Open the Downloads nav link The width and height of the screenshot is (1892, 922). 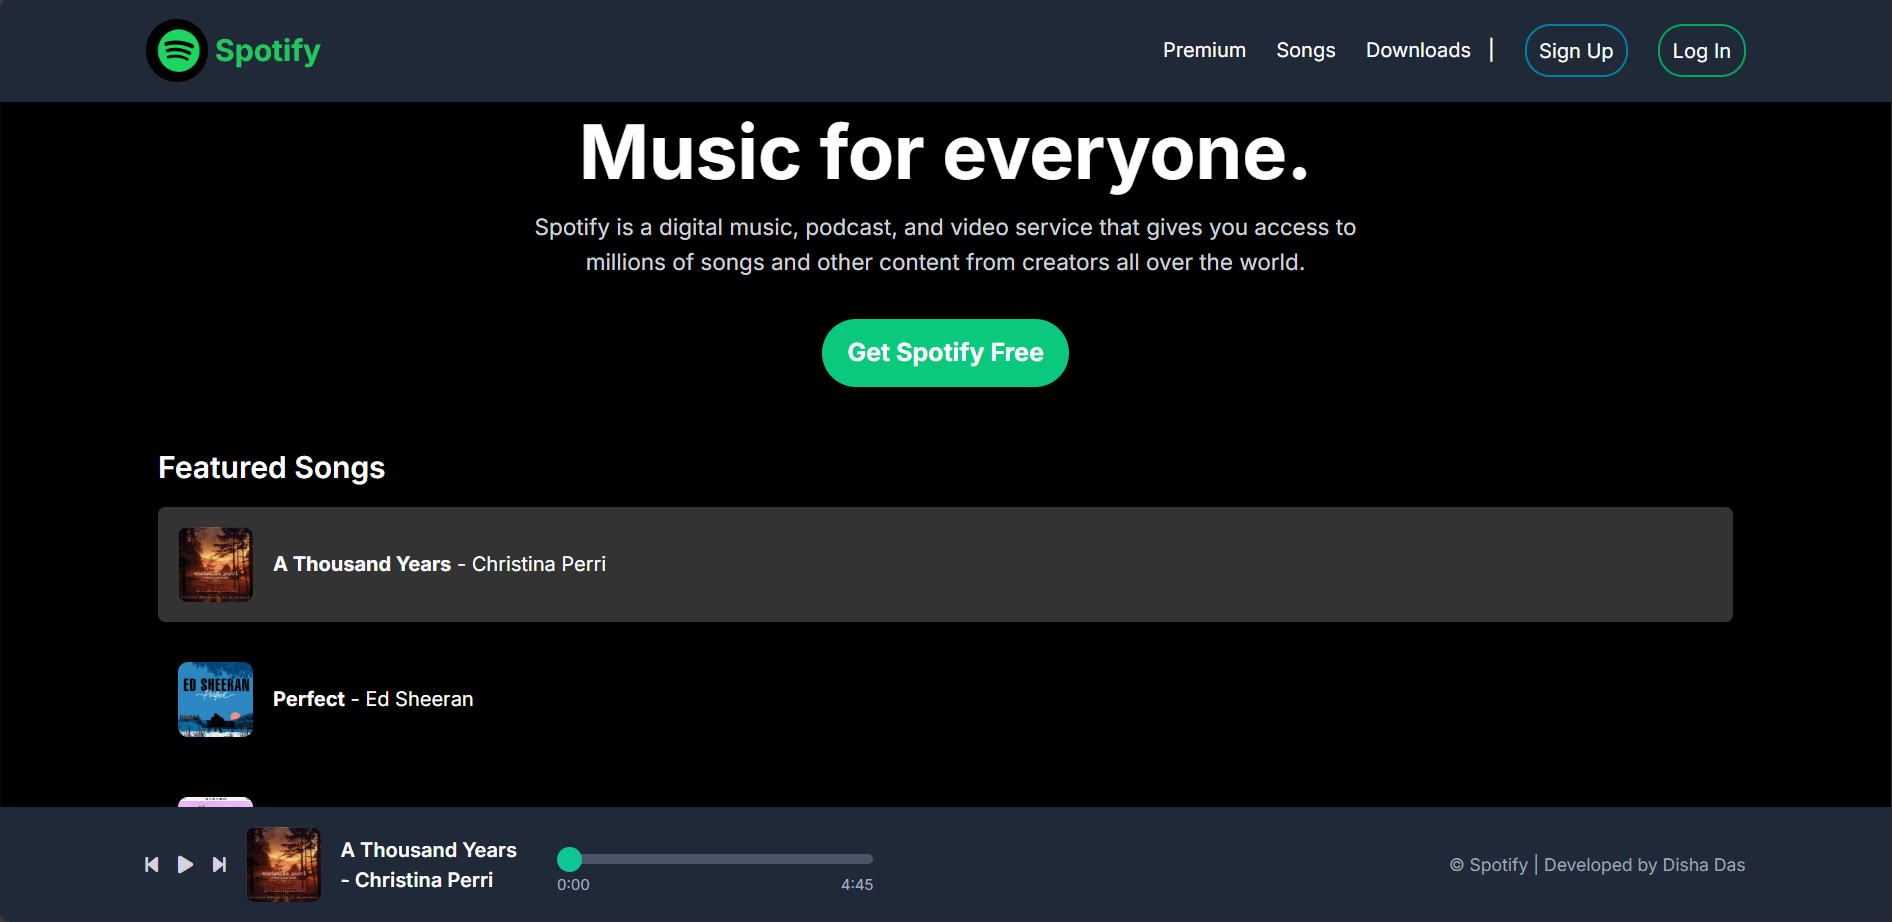1417,50
